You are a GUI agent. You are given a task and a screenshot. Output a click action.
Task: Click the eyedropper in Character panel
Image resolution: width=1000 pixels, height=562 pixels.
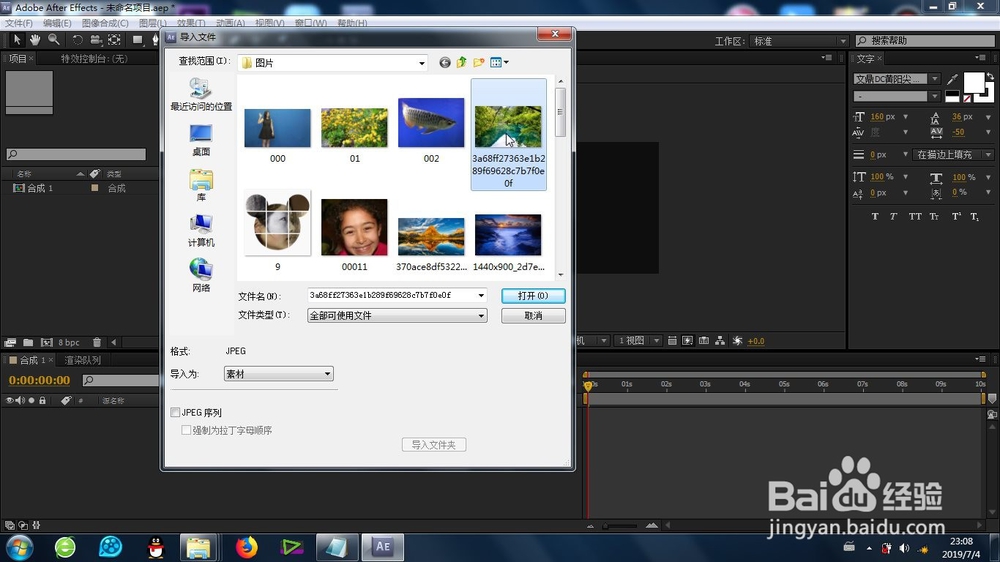[952, 79]
